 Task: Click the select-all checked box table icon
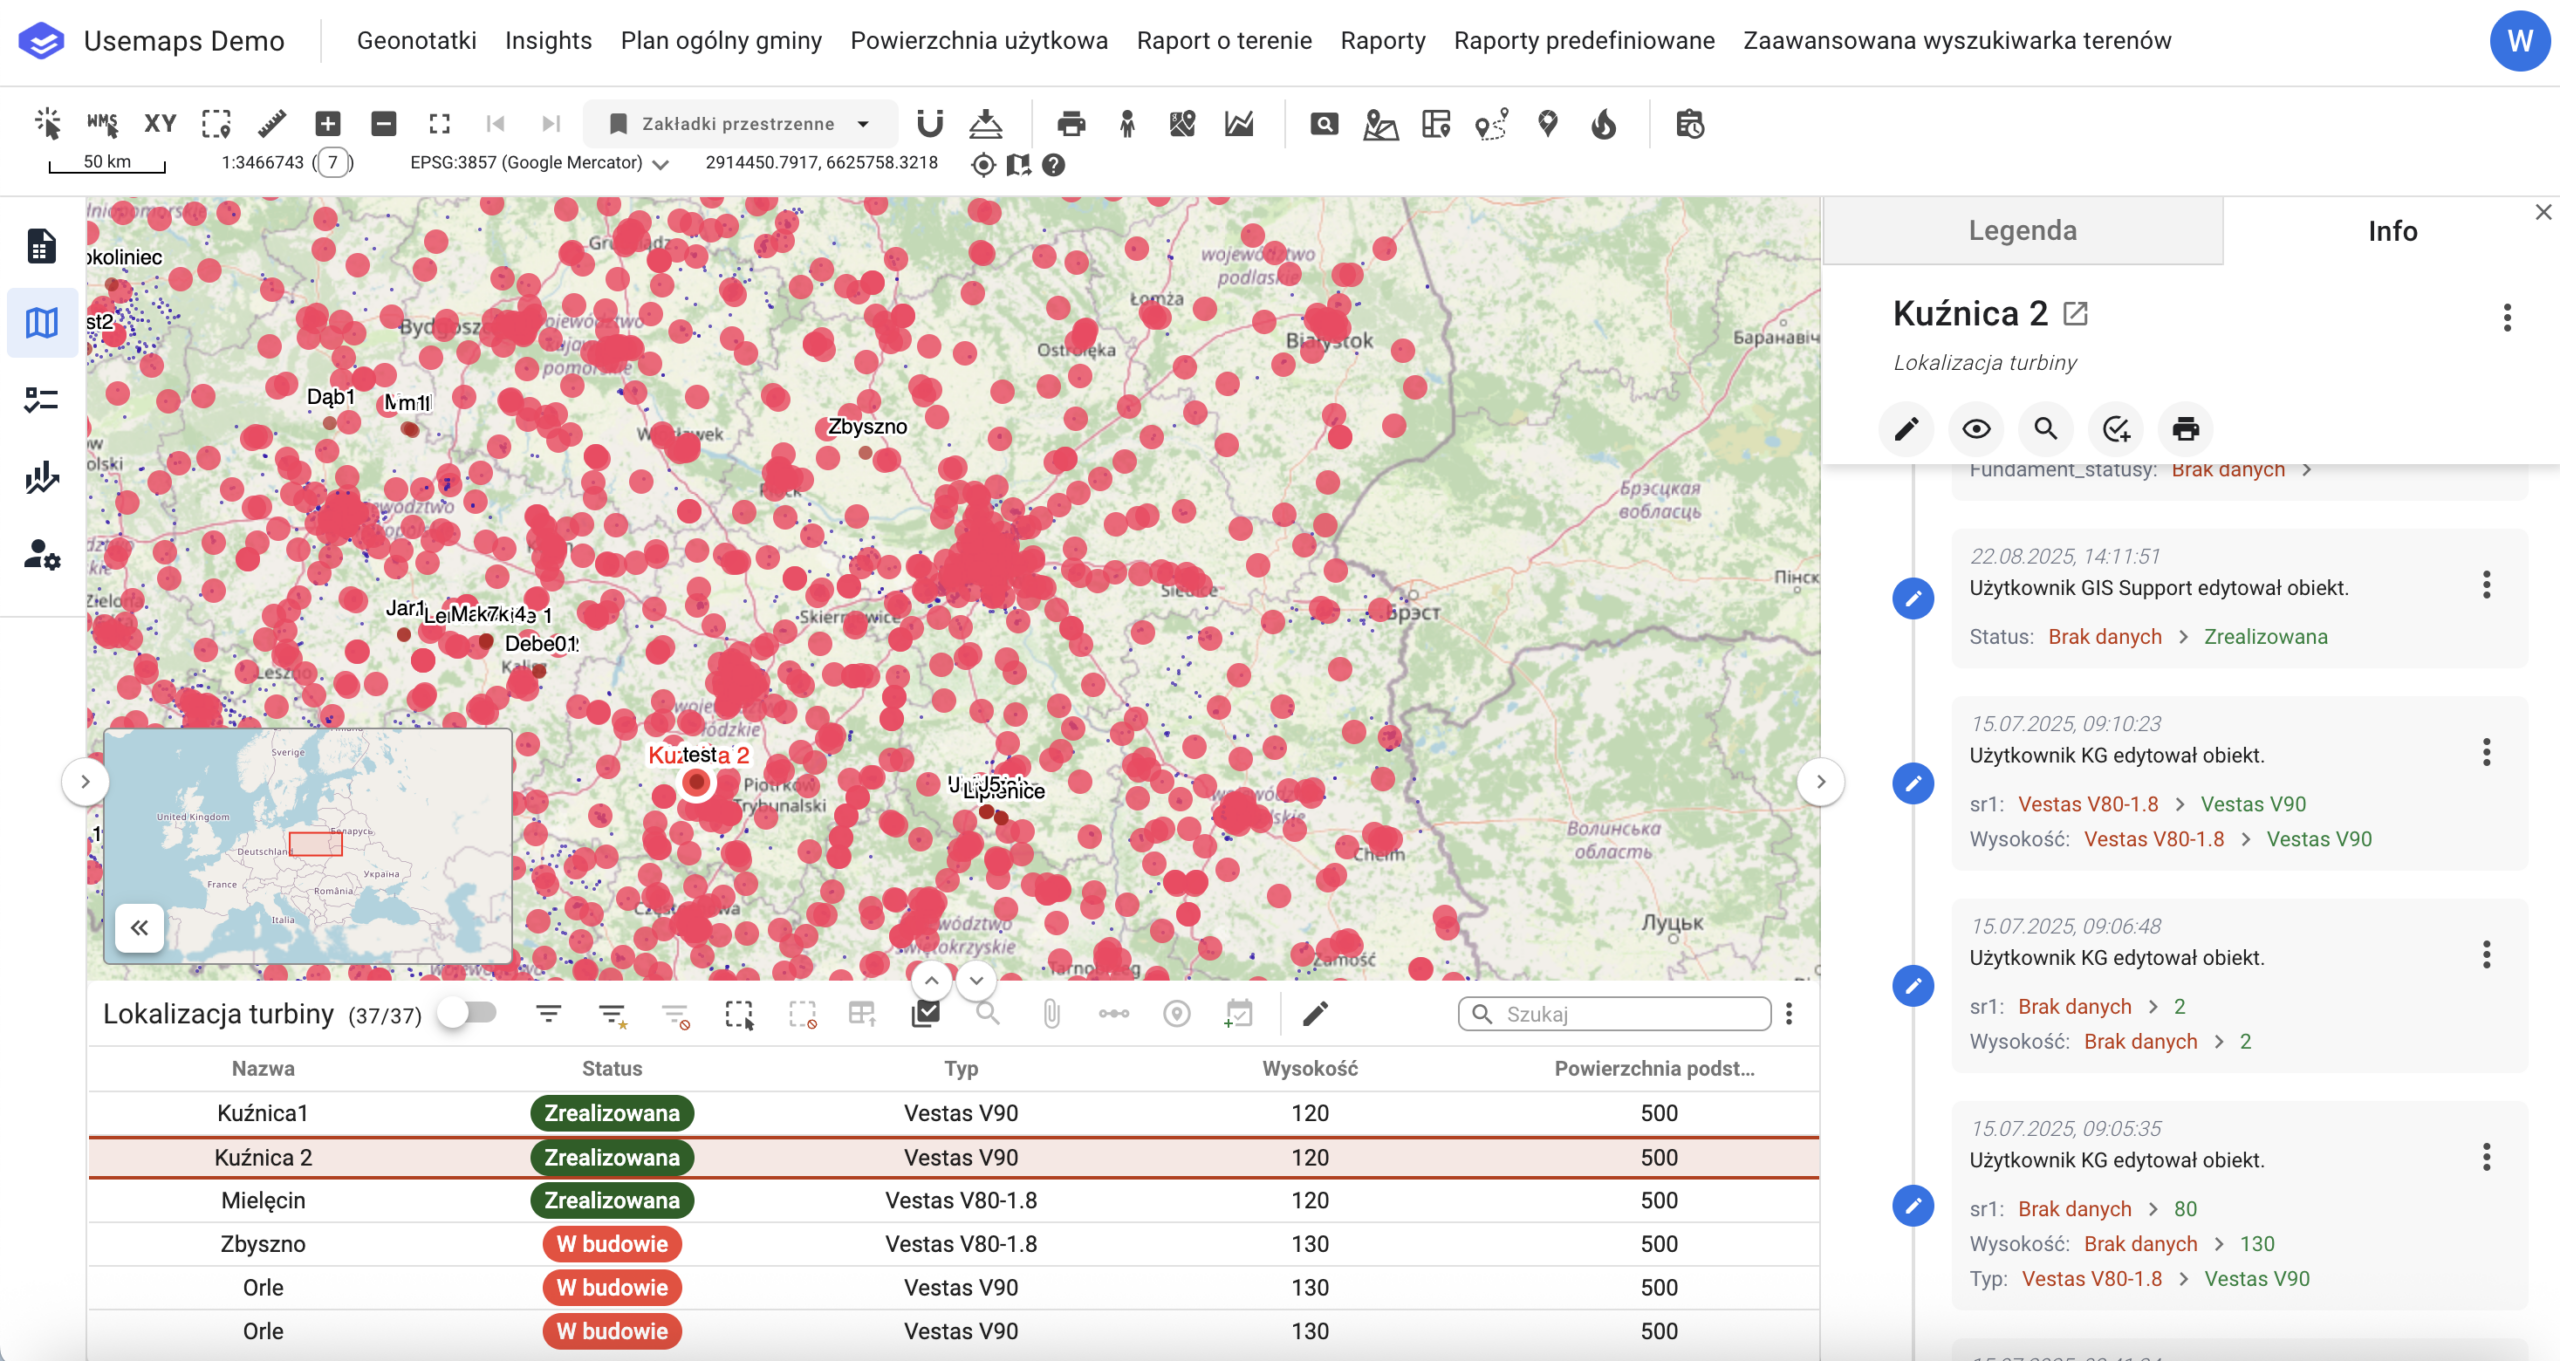point(926,1014)
